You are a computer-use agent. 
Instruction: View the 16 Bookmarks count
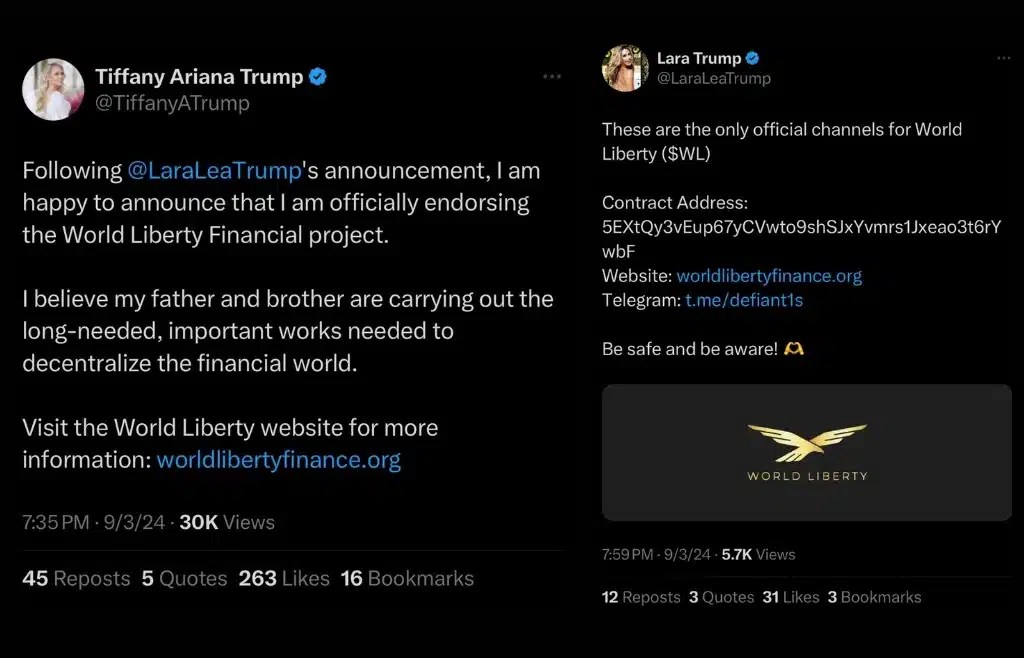pyautogui.click(x=407, y=578)
